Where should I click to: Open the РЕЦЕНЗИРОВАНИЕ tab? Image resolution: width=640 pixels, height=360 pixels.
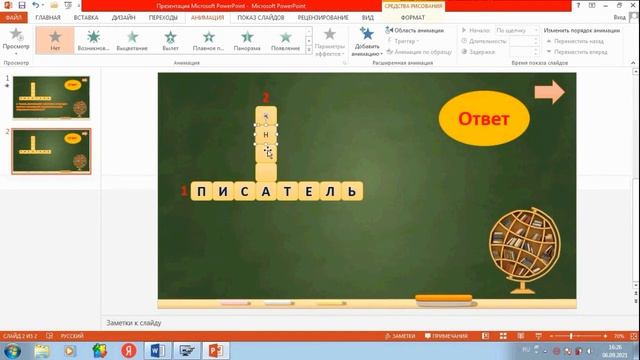coord(323,18)
